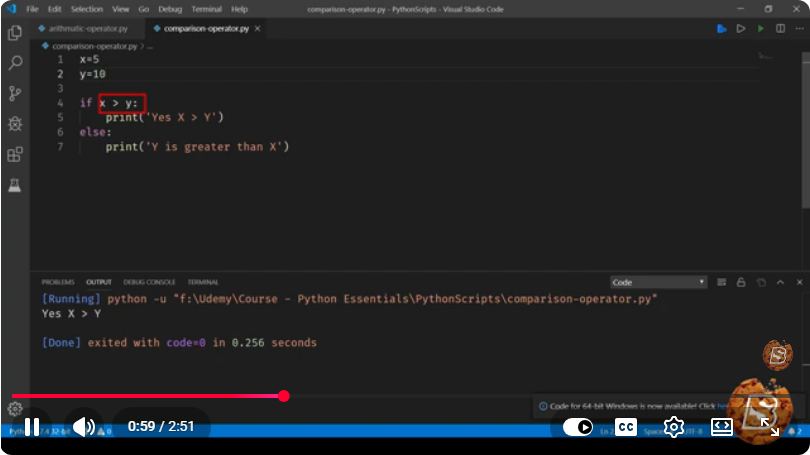
Task: Mute the video volume
Action: pos(83,427)
